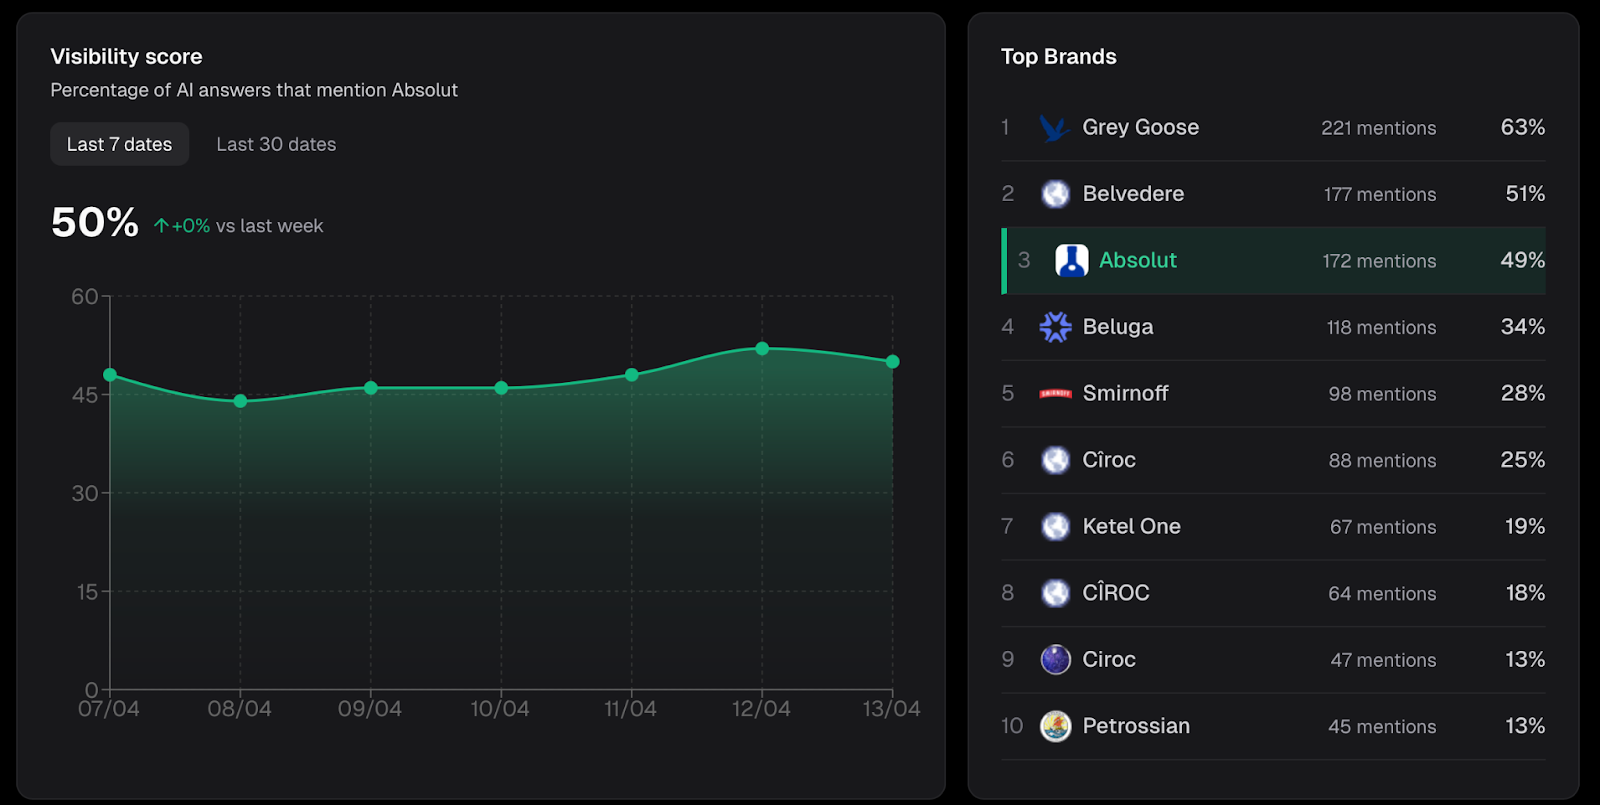
Task: Click the CÎROC logo in row 8
Action: (1055, 593)
